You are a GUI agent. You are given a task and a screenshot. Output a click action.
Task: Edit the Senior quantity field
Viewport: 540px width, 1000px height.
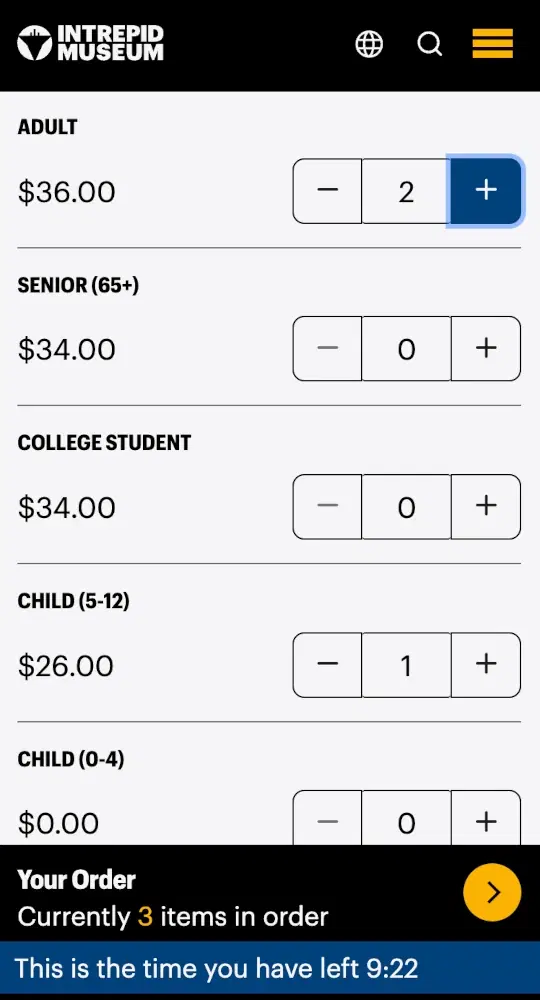pyautogui.click(x=406, y=348)
